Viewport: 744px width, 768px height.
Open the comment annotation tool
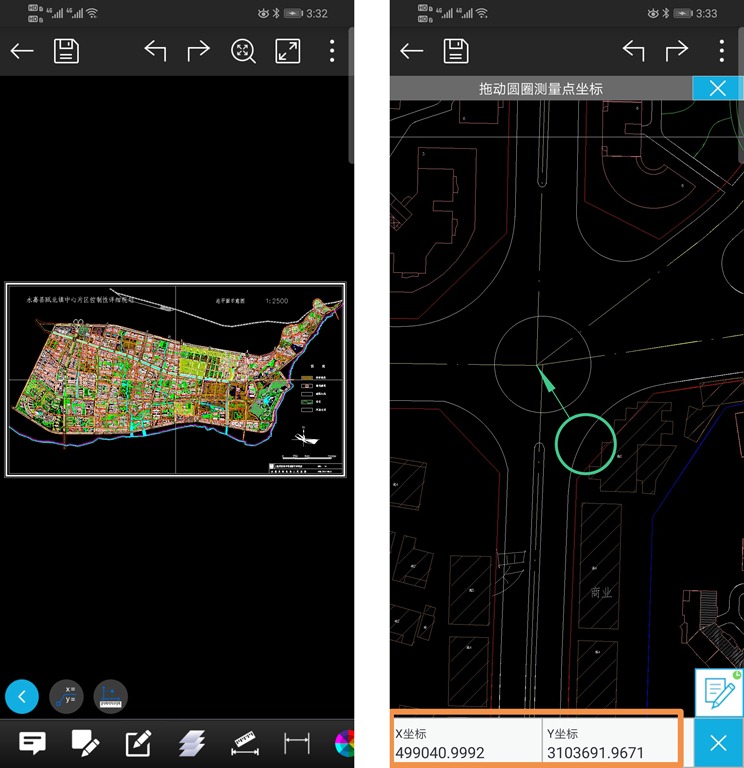click(x=33, y=743)
